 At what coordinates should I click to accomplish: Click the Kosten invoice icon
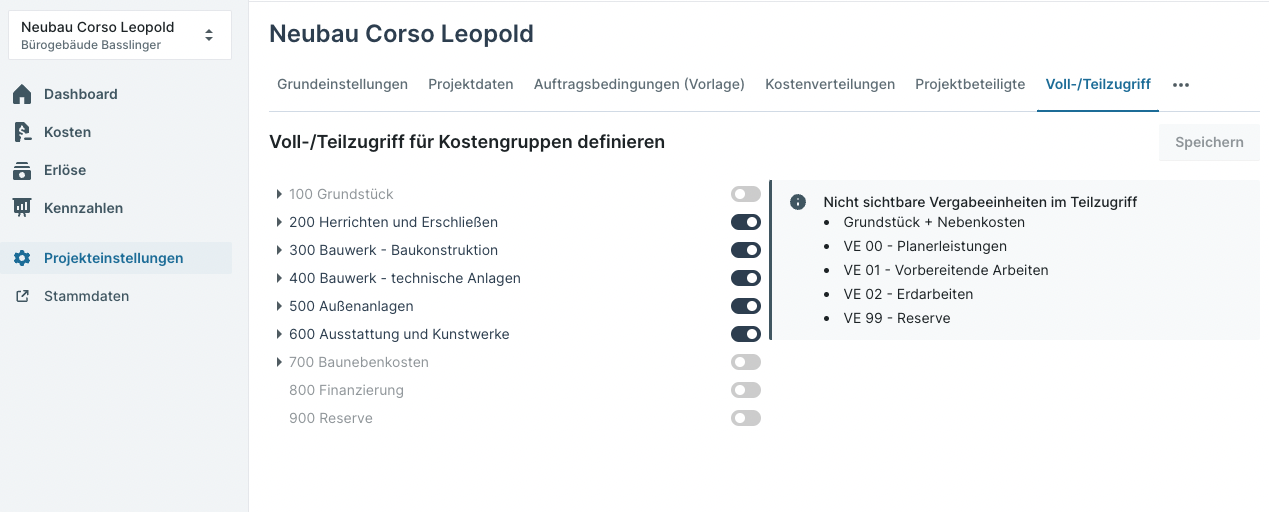(x=22, y=132)
